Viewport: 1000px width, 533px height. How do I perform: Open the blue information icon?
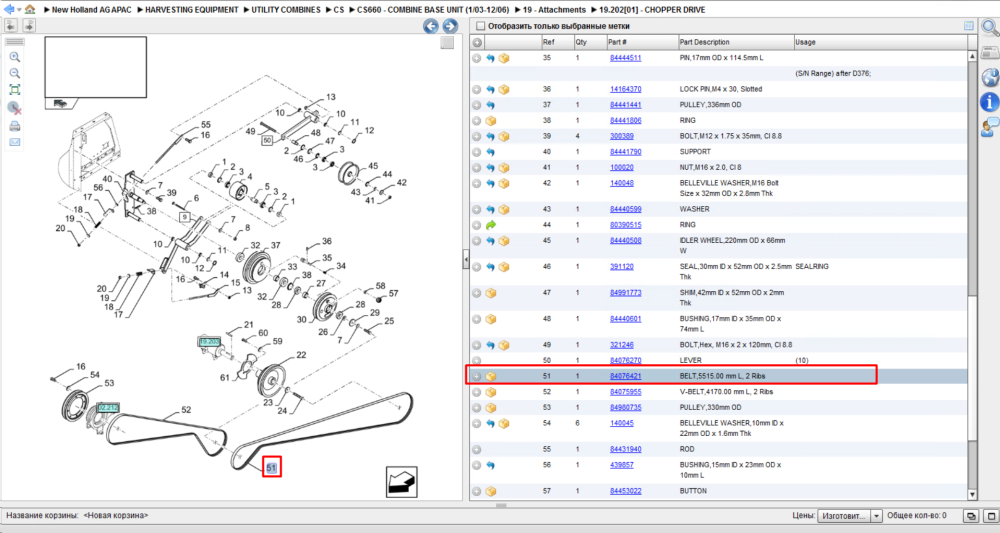[990, 102]
